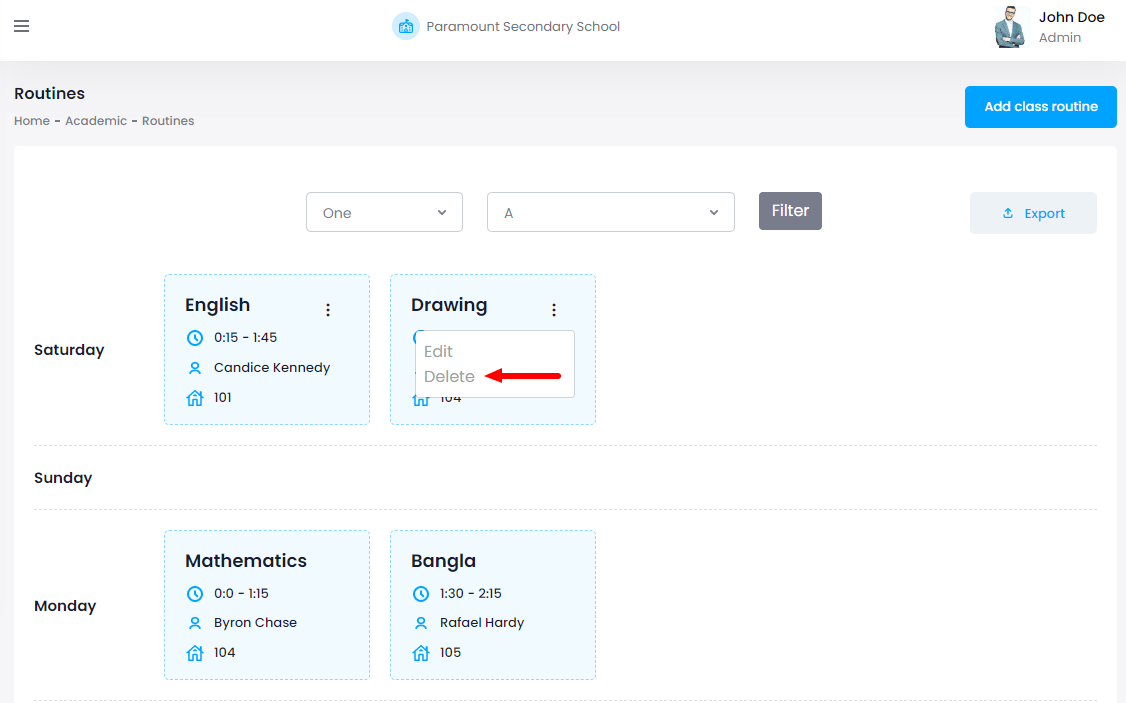Screen dimensions: 1126x703
Task: Open the hamburger sidebar menu
Action: (21, 26)
